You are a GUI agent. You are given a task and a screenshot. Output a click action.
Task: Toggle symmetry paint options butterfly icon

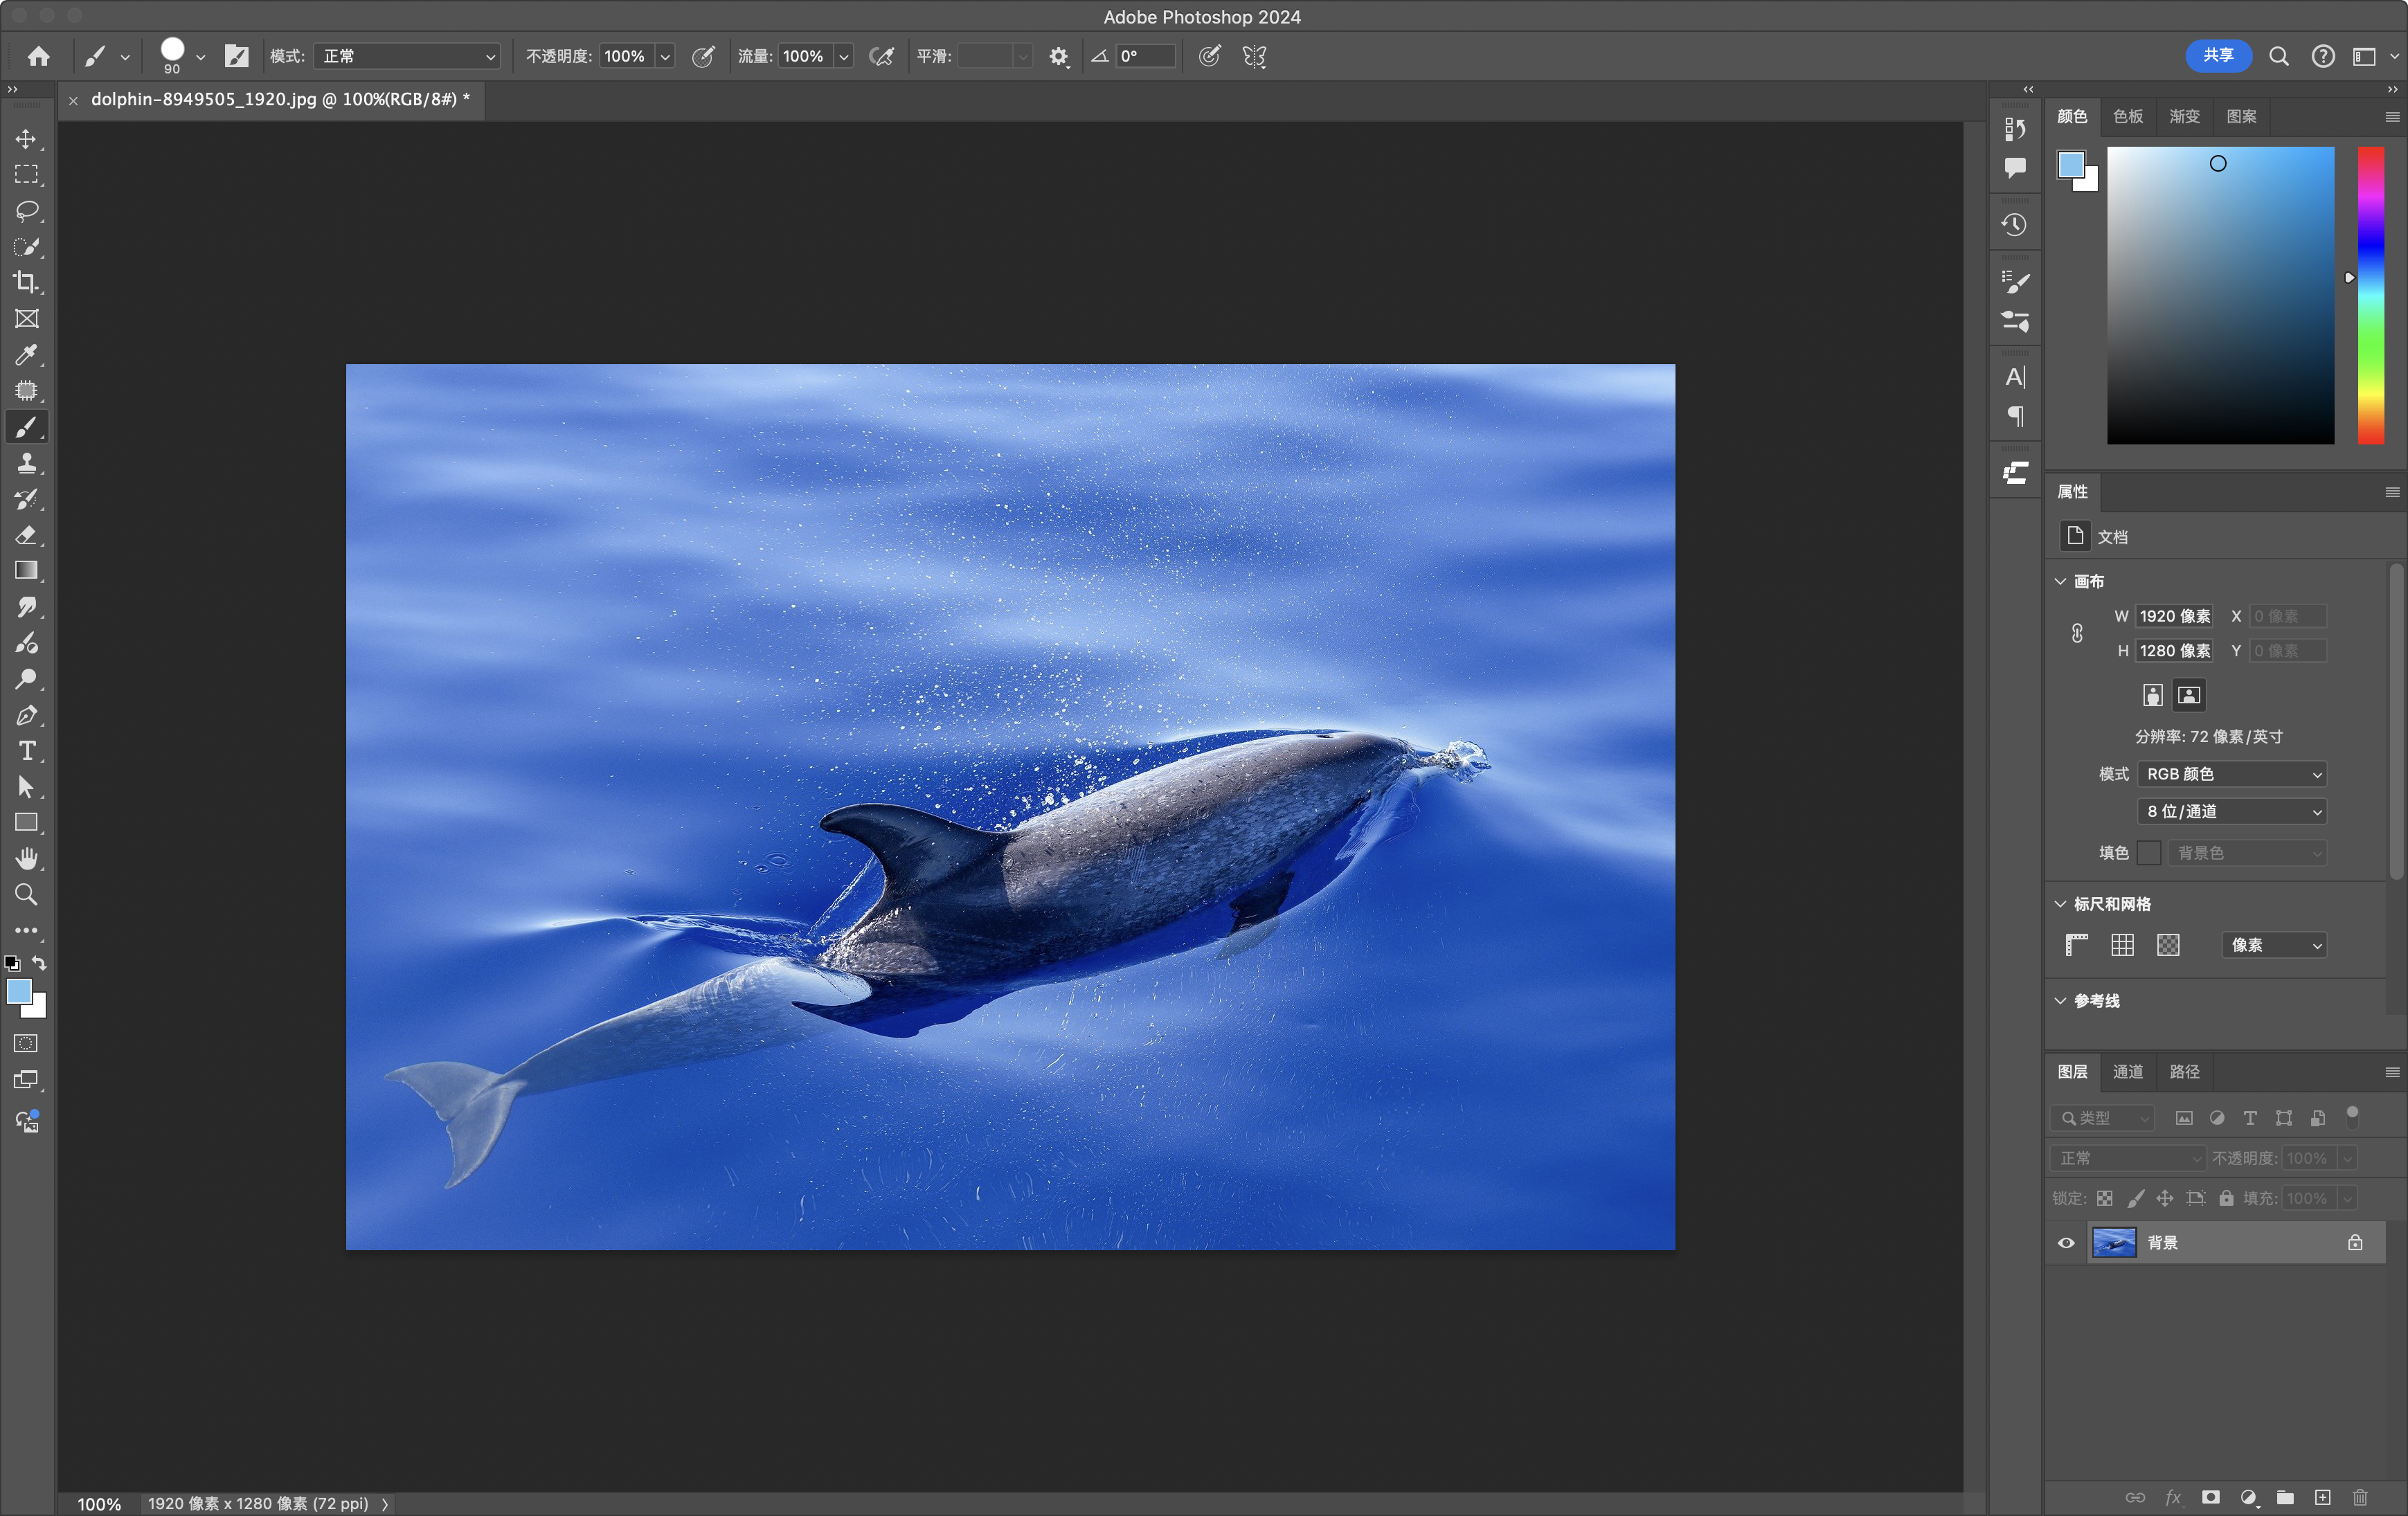point(1254,56)
